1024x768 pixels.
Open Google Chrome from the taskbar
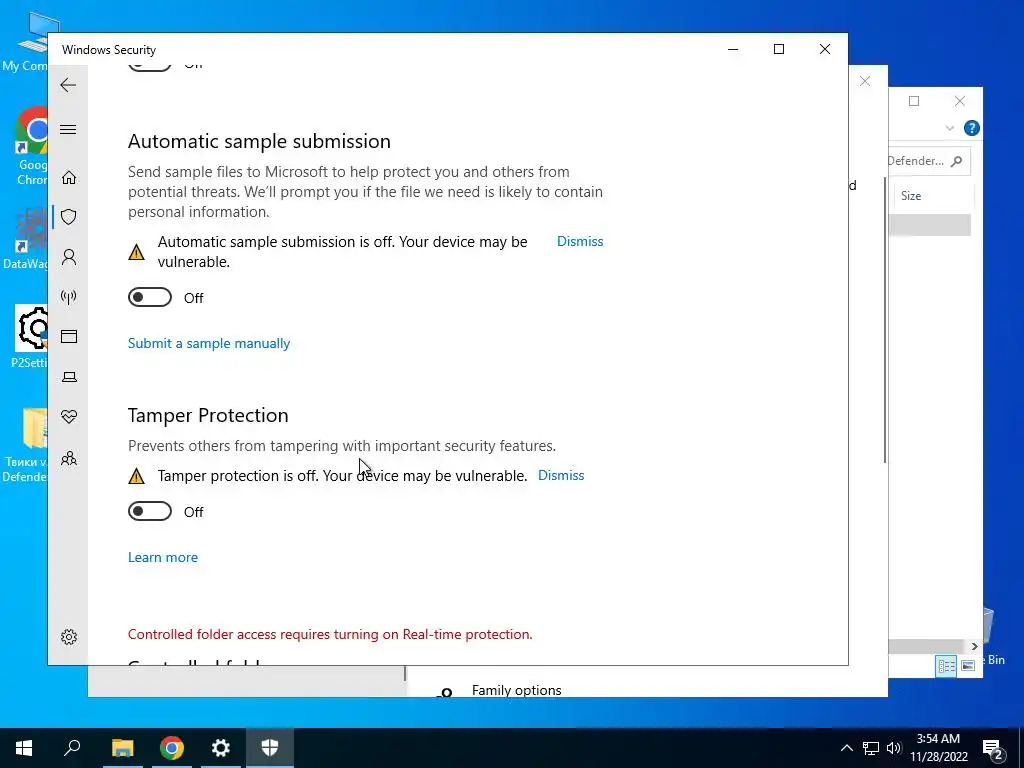tap(172, 748)
